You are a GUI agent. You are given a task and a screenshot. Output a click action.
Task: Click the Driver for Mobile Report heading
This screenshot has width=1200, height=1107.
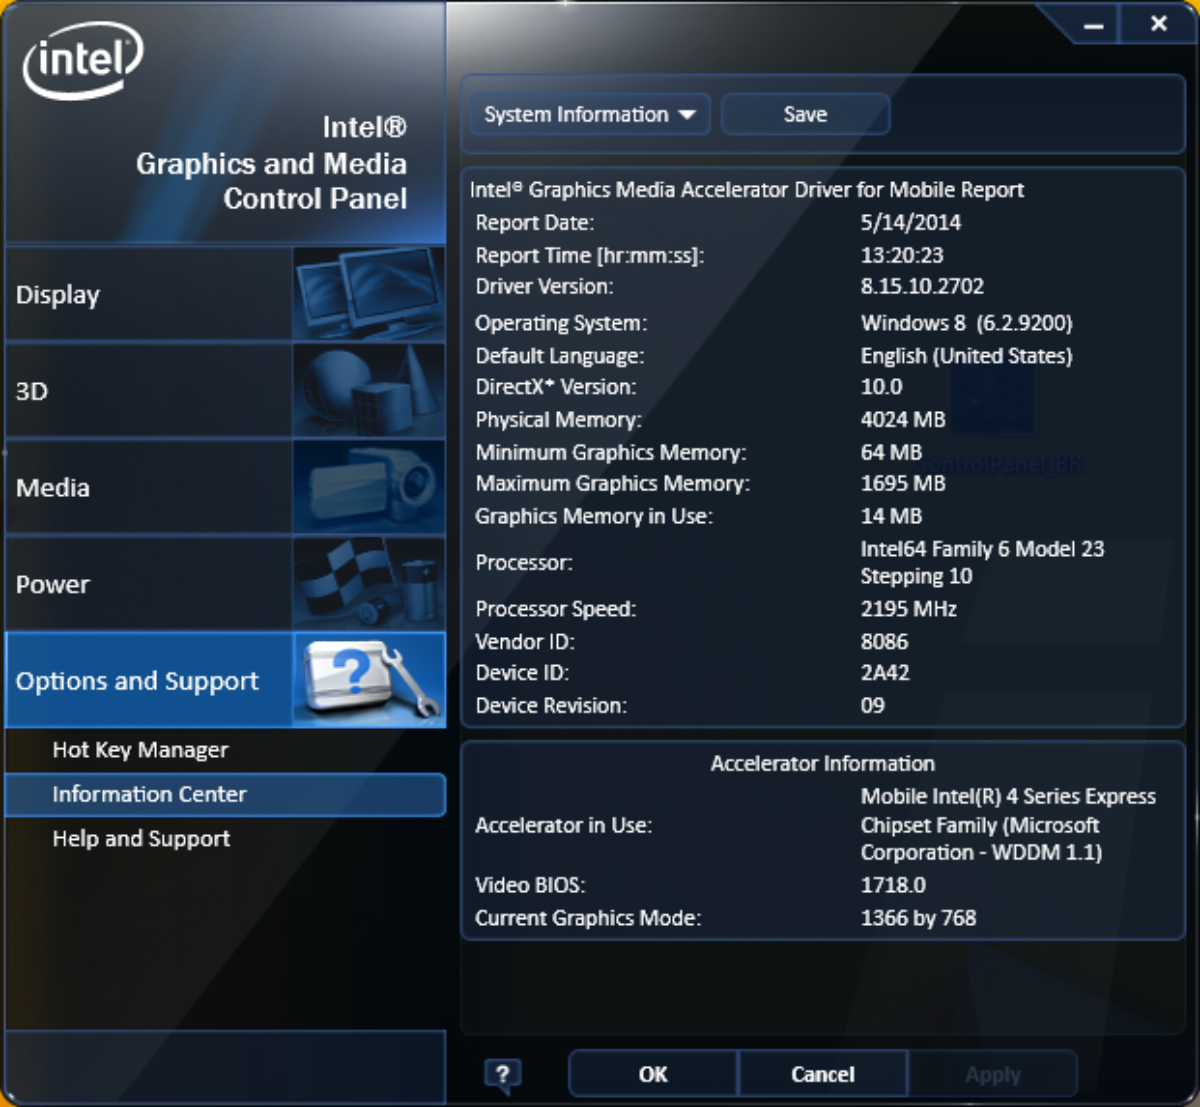(x=747, y=190)
